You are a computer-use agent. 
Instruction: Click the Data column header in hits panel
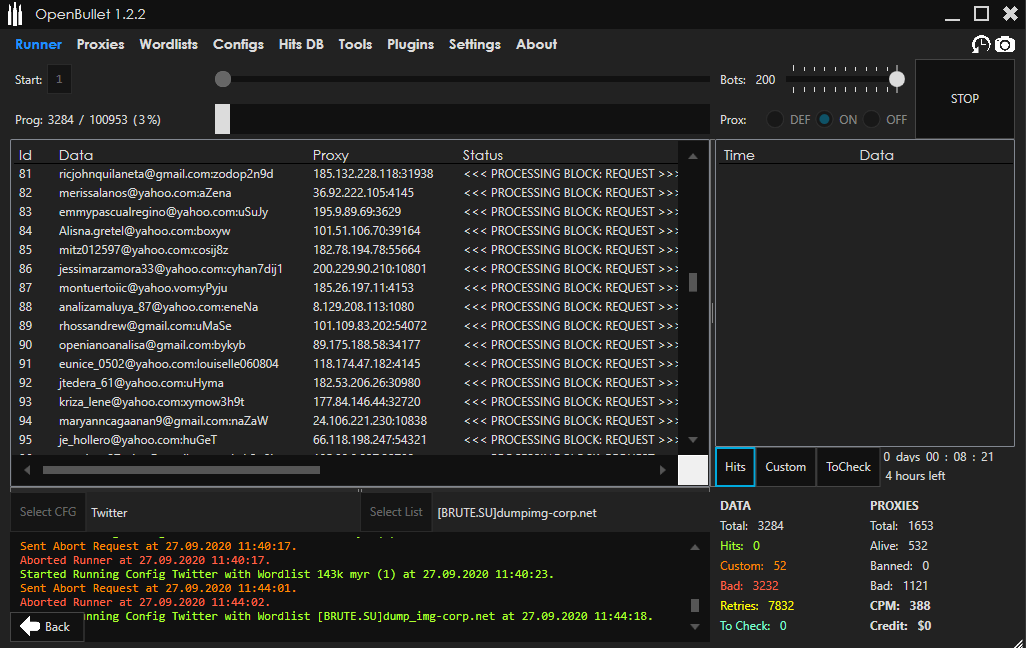(x=877, y=155)
